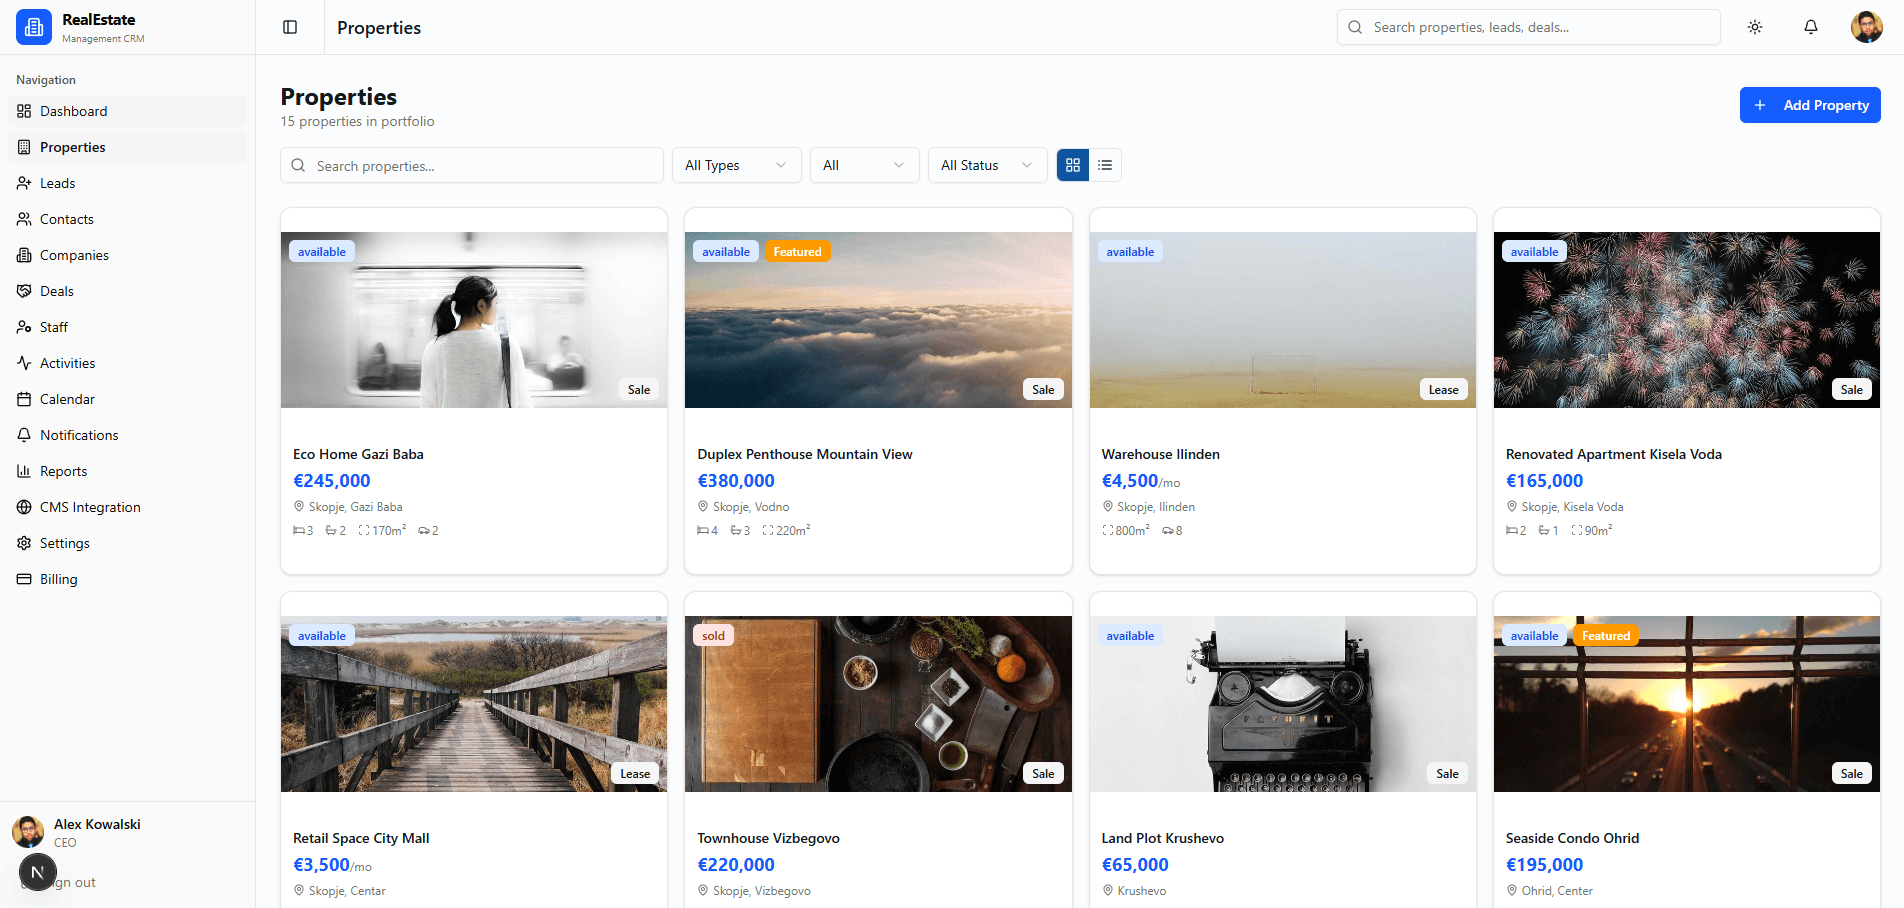The image size is (1904, 908).
Task: Go to Dashboard in sidebar
Action: 127,111
